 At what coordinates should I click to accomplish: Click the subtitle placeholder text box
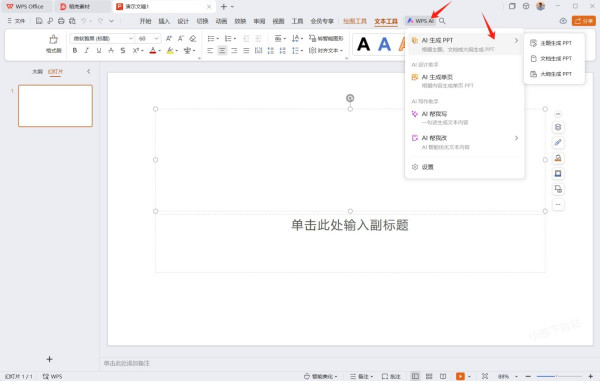click(x=350, y=243)
